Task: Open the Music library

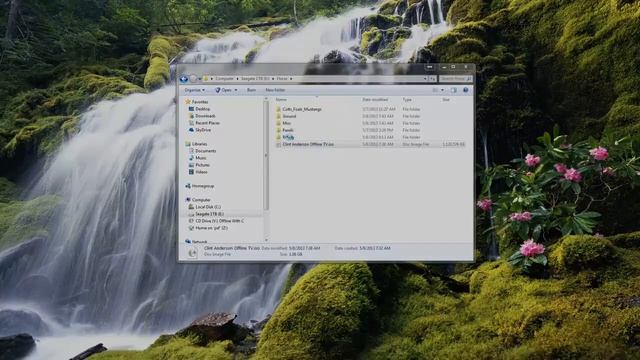Action: pyautogui.click(x=198, y=158)
